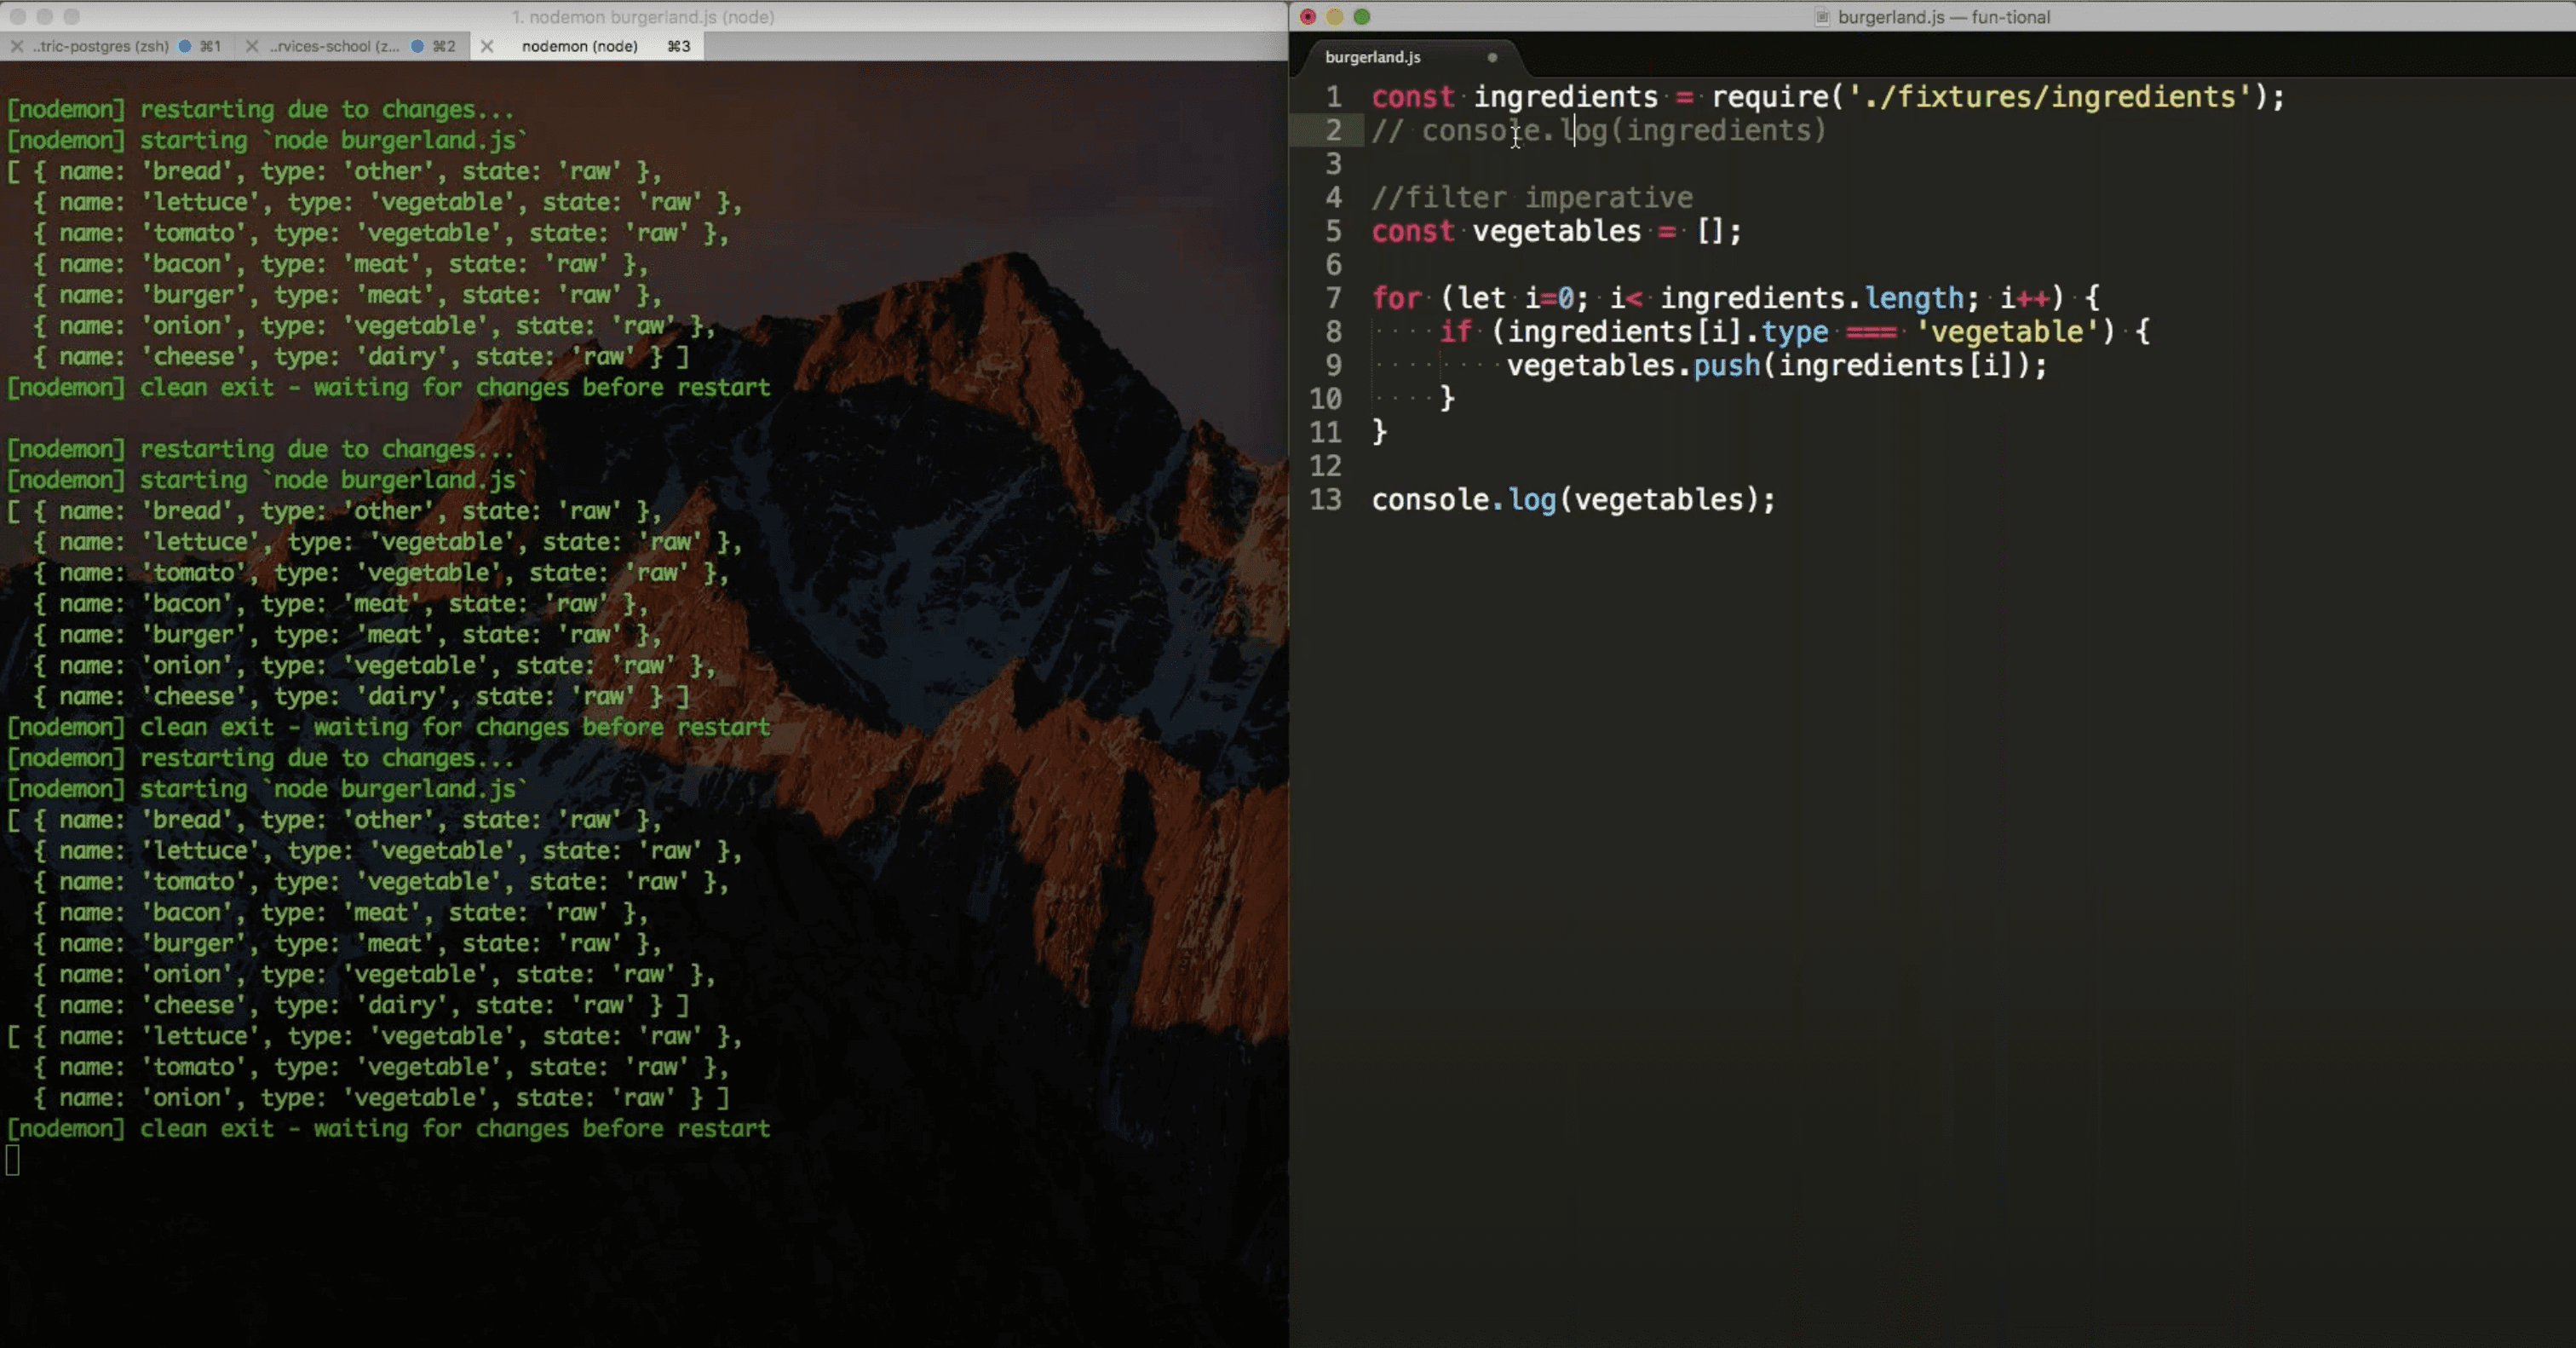
Task: Click the terminal window's grey close button
Action: (17, 17)
